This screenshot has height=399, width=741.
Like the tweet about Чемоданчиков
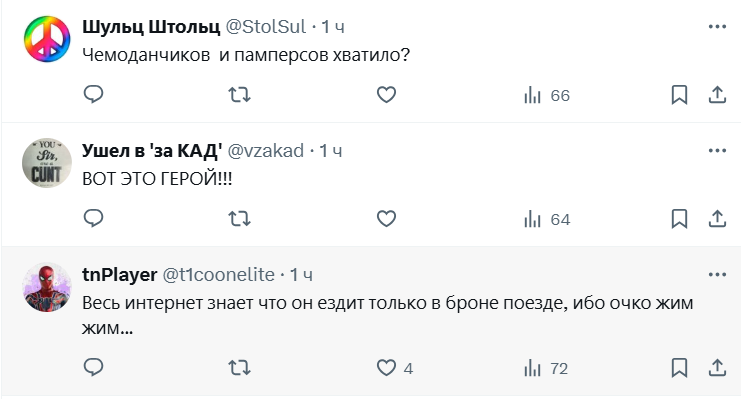(386, 95)
